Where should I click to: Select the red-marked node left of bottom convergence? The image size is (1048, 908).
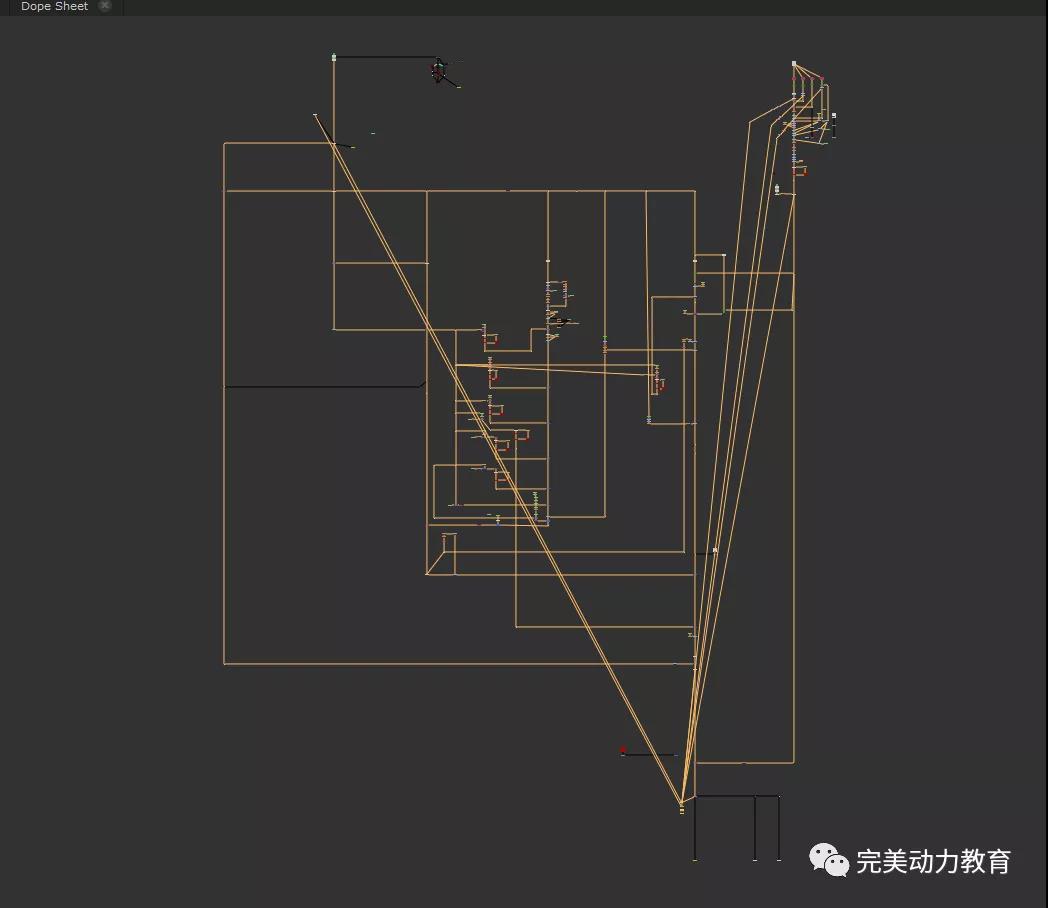point(623,751)
